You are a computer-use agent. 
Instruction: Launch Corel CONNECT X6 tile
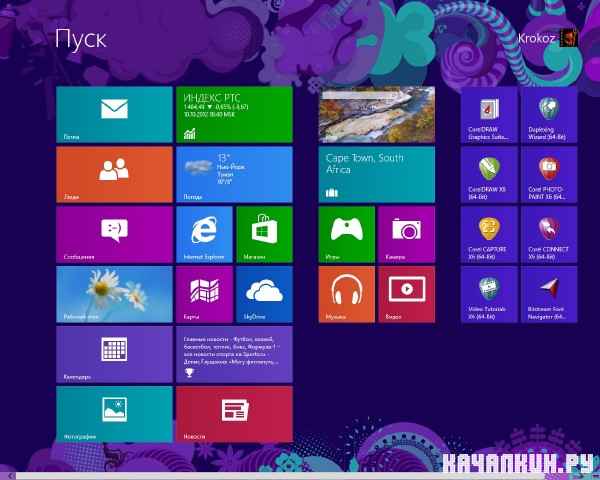tap(549, 235)
